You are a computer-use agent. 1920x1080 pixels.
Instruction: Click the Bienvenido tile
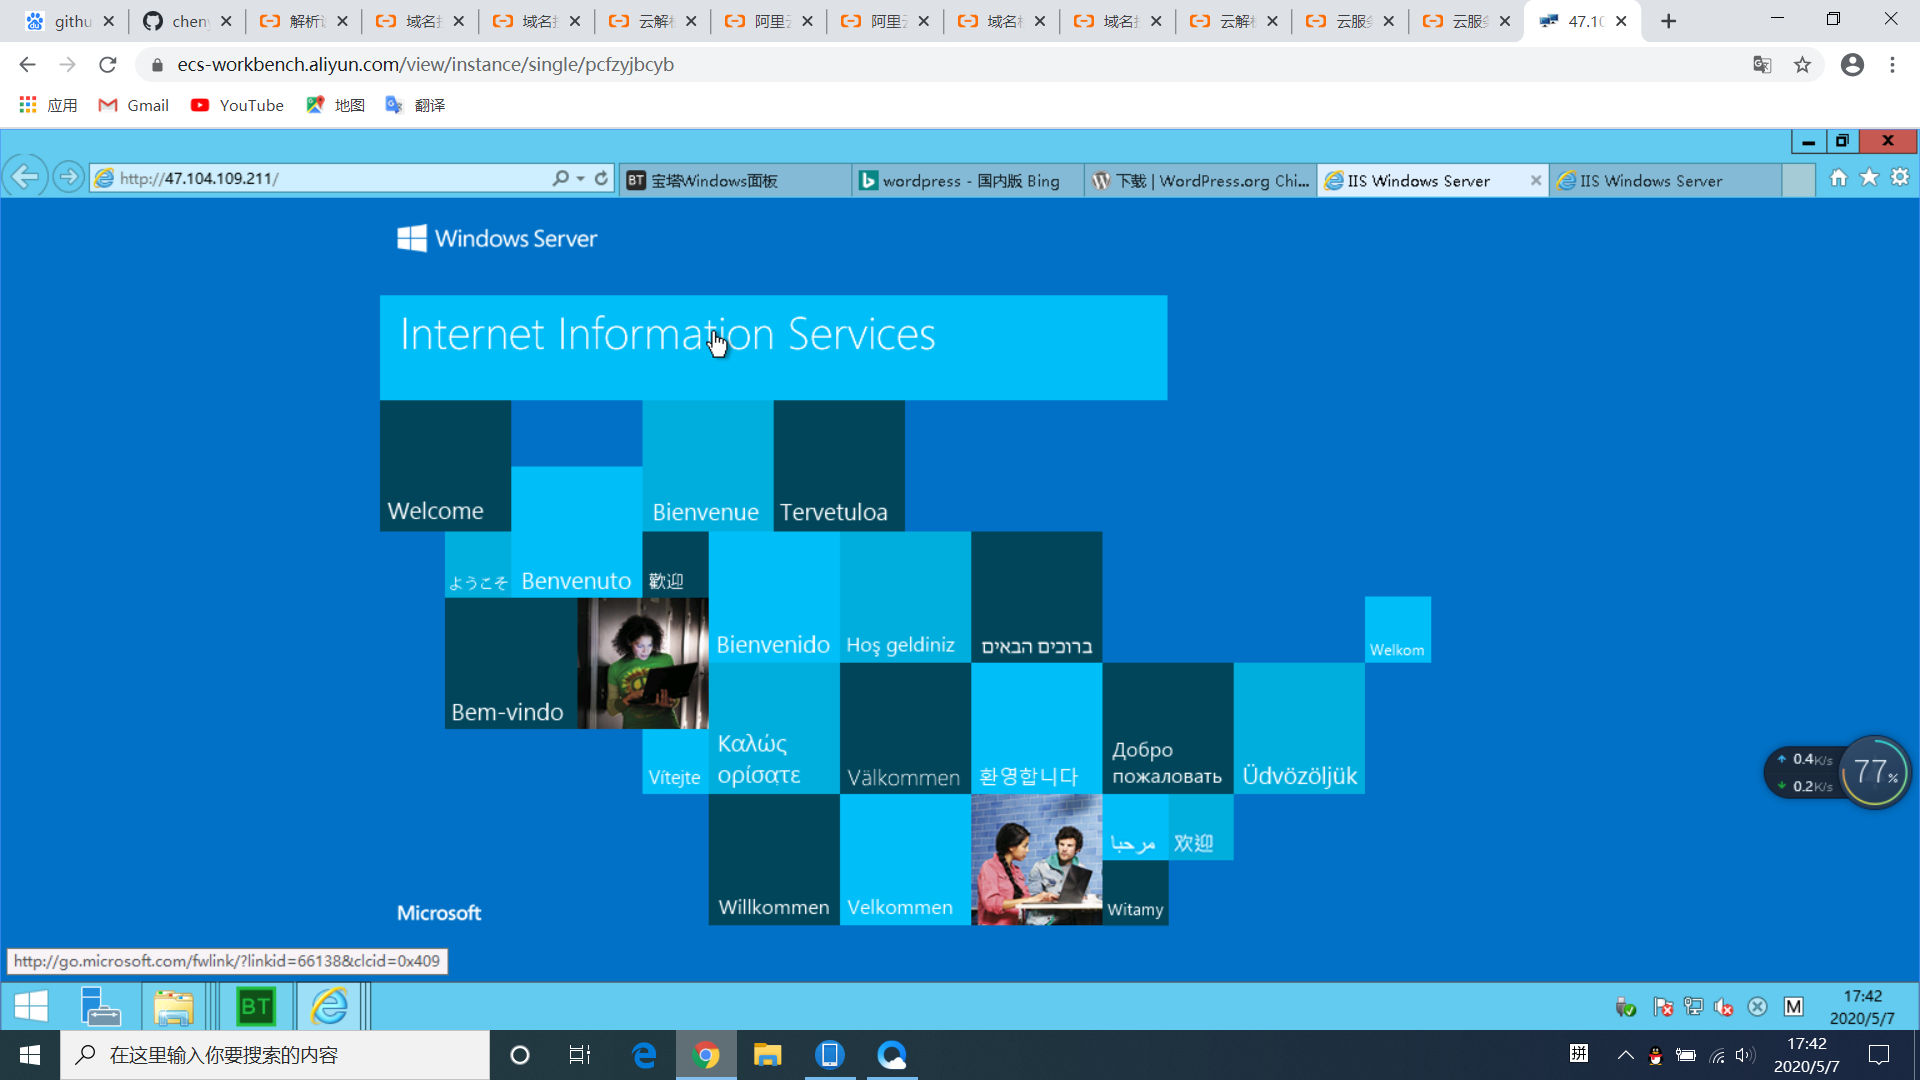(774, 597)
